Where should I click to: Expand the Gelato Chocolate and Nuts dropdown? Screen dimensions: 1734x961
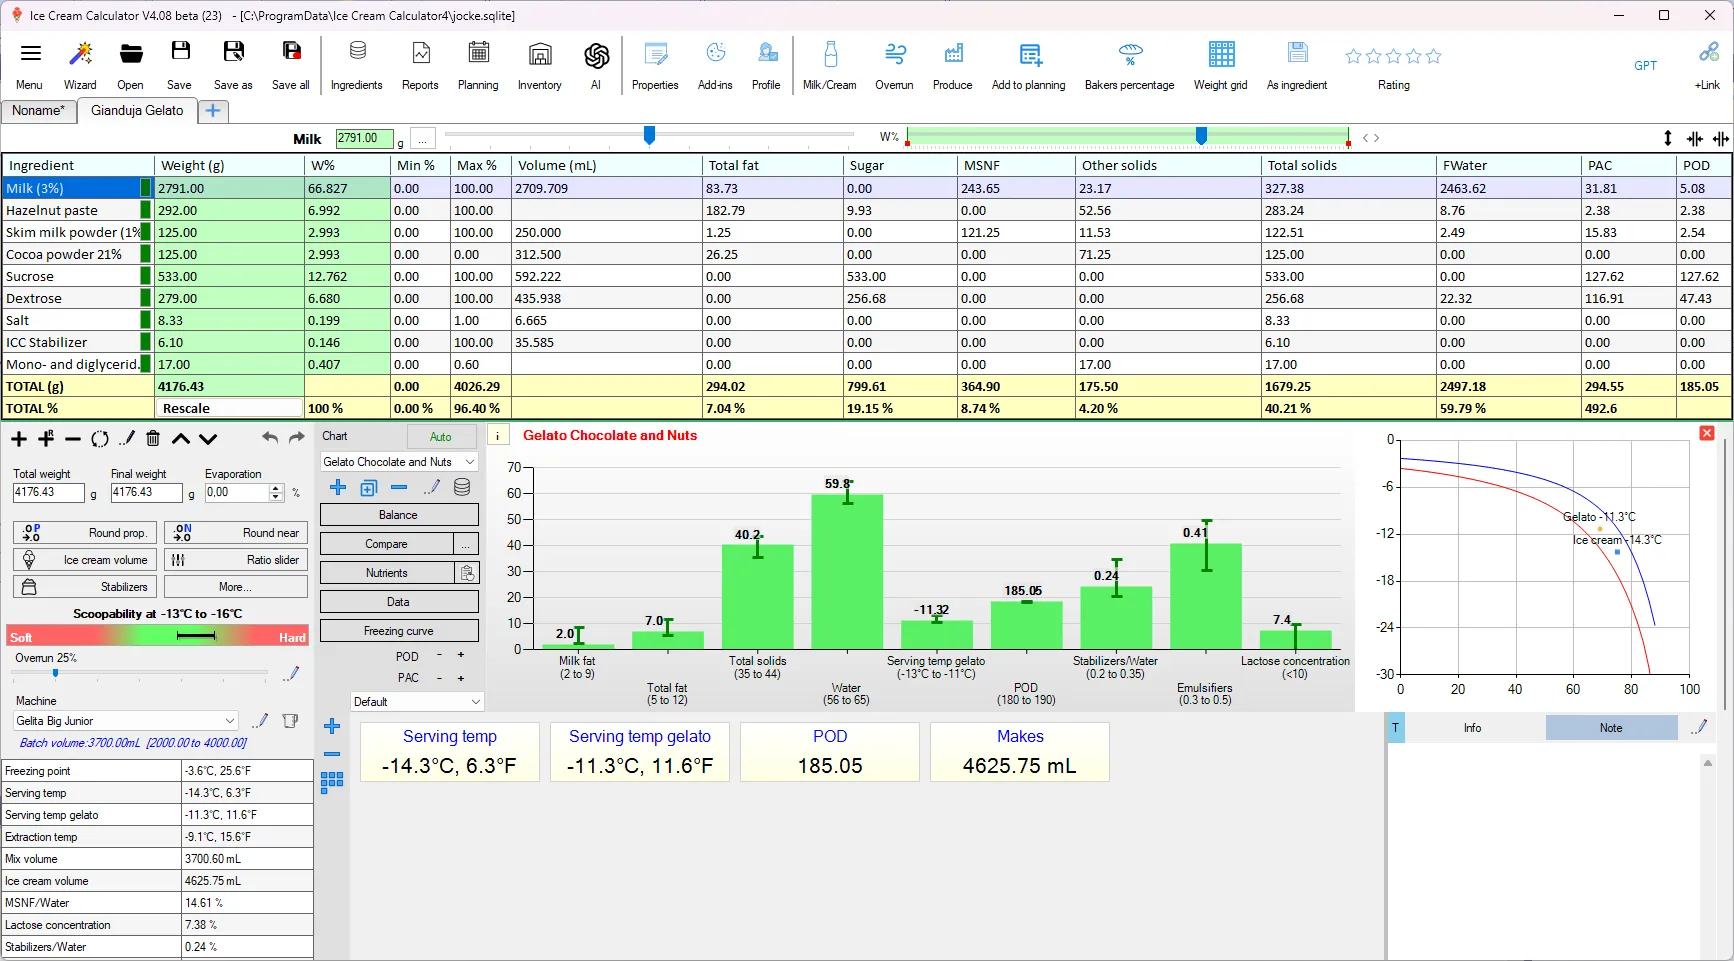click(469, 462)
